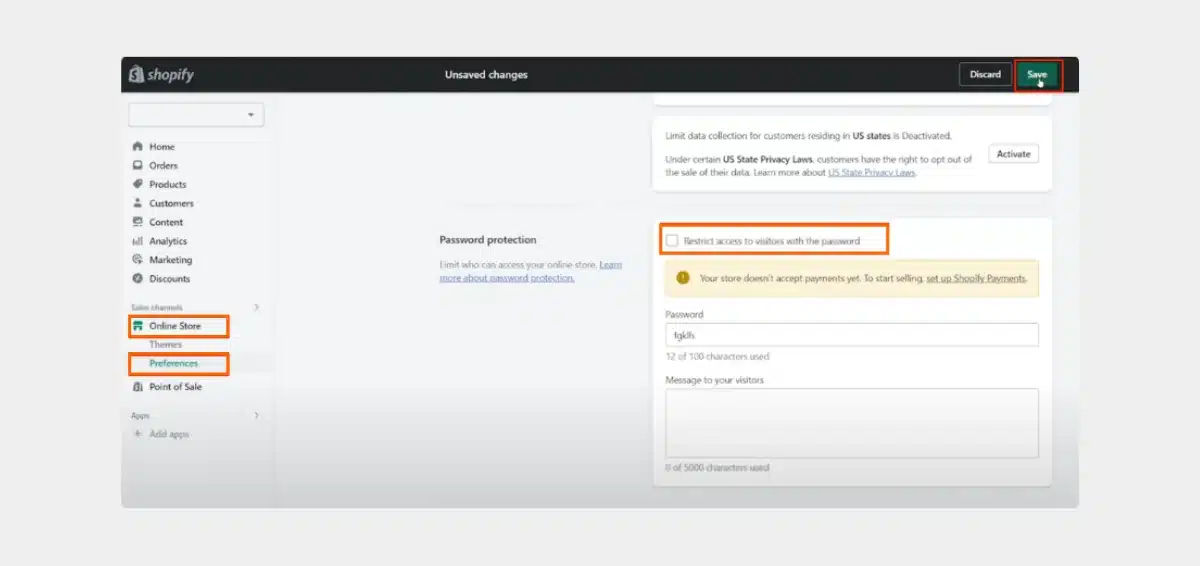Image resolution: width=1200 pixels, height=566 pixels.
Task: Open Products in the sidebar
Action: pyautogui.click(x=168, y=185)
